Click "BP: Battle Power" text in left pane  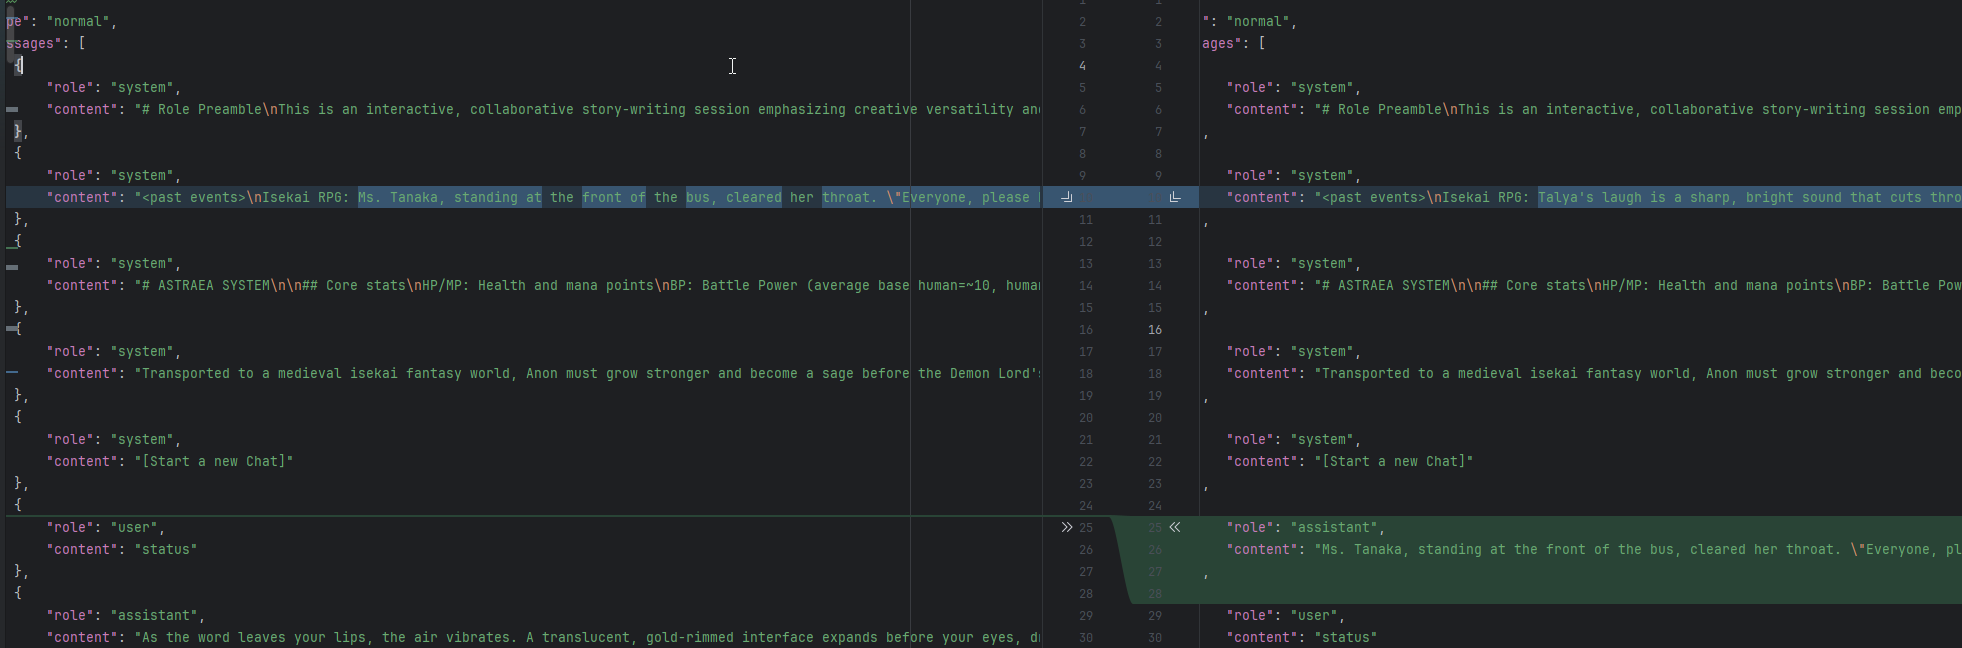(734, 285)
